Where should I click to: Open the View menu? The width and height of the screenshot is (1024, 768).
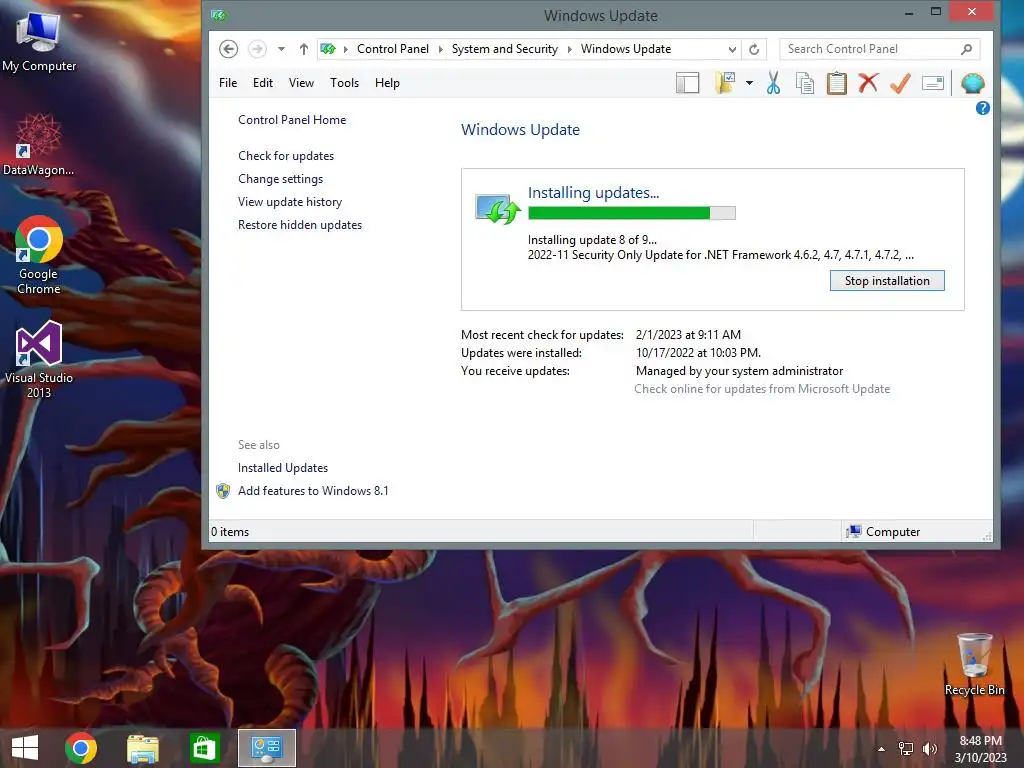click(x=301, y=83)
